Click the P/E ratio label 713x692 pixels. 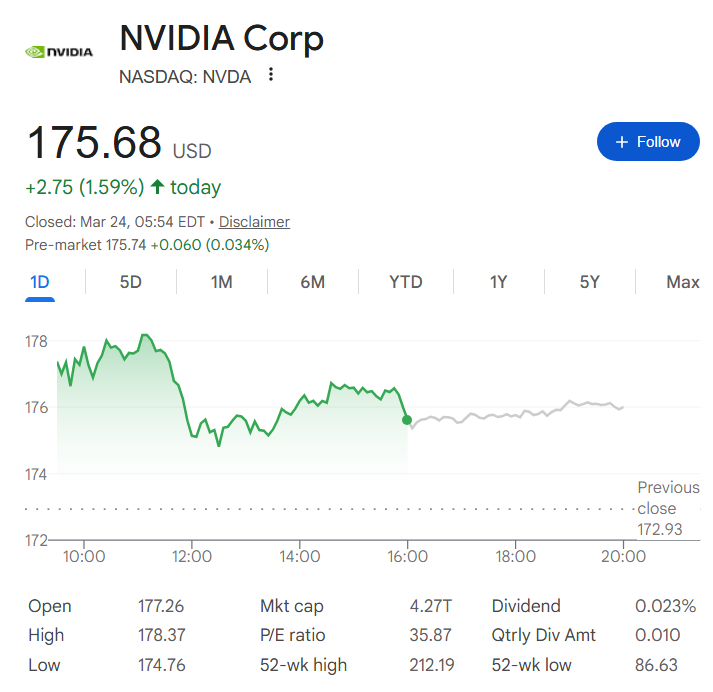pyautogui.click(x=292, y=635)
